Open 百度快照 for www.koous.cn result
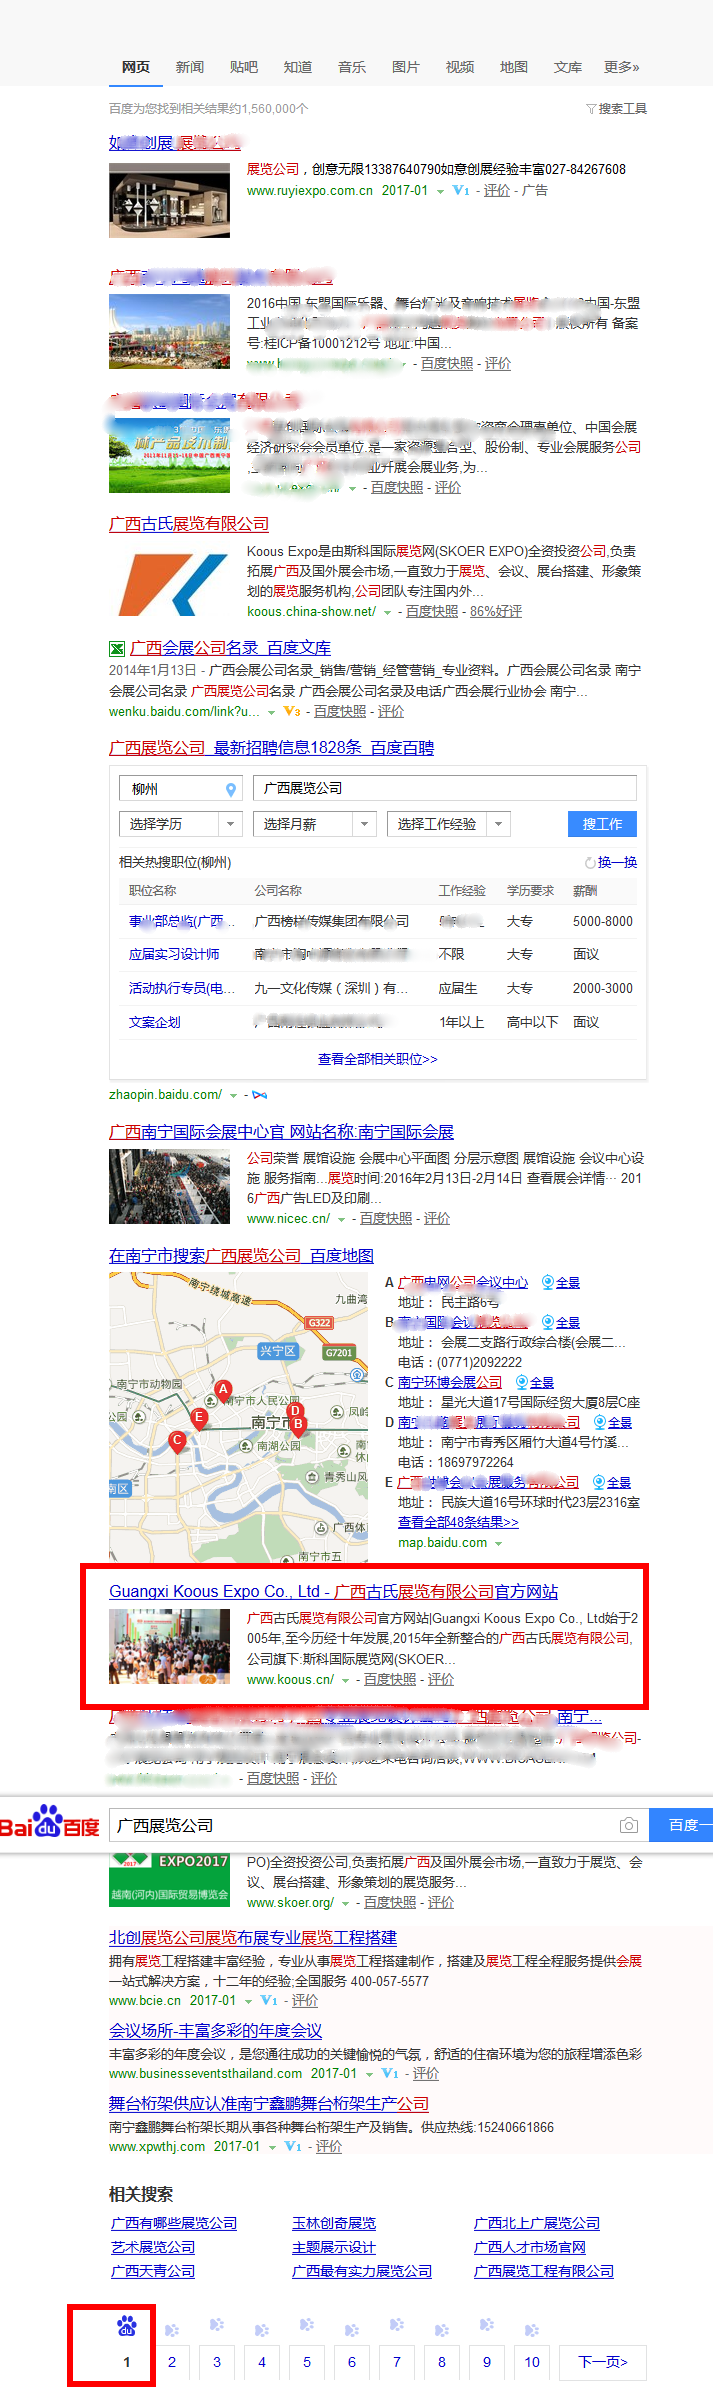 390,1679
